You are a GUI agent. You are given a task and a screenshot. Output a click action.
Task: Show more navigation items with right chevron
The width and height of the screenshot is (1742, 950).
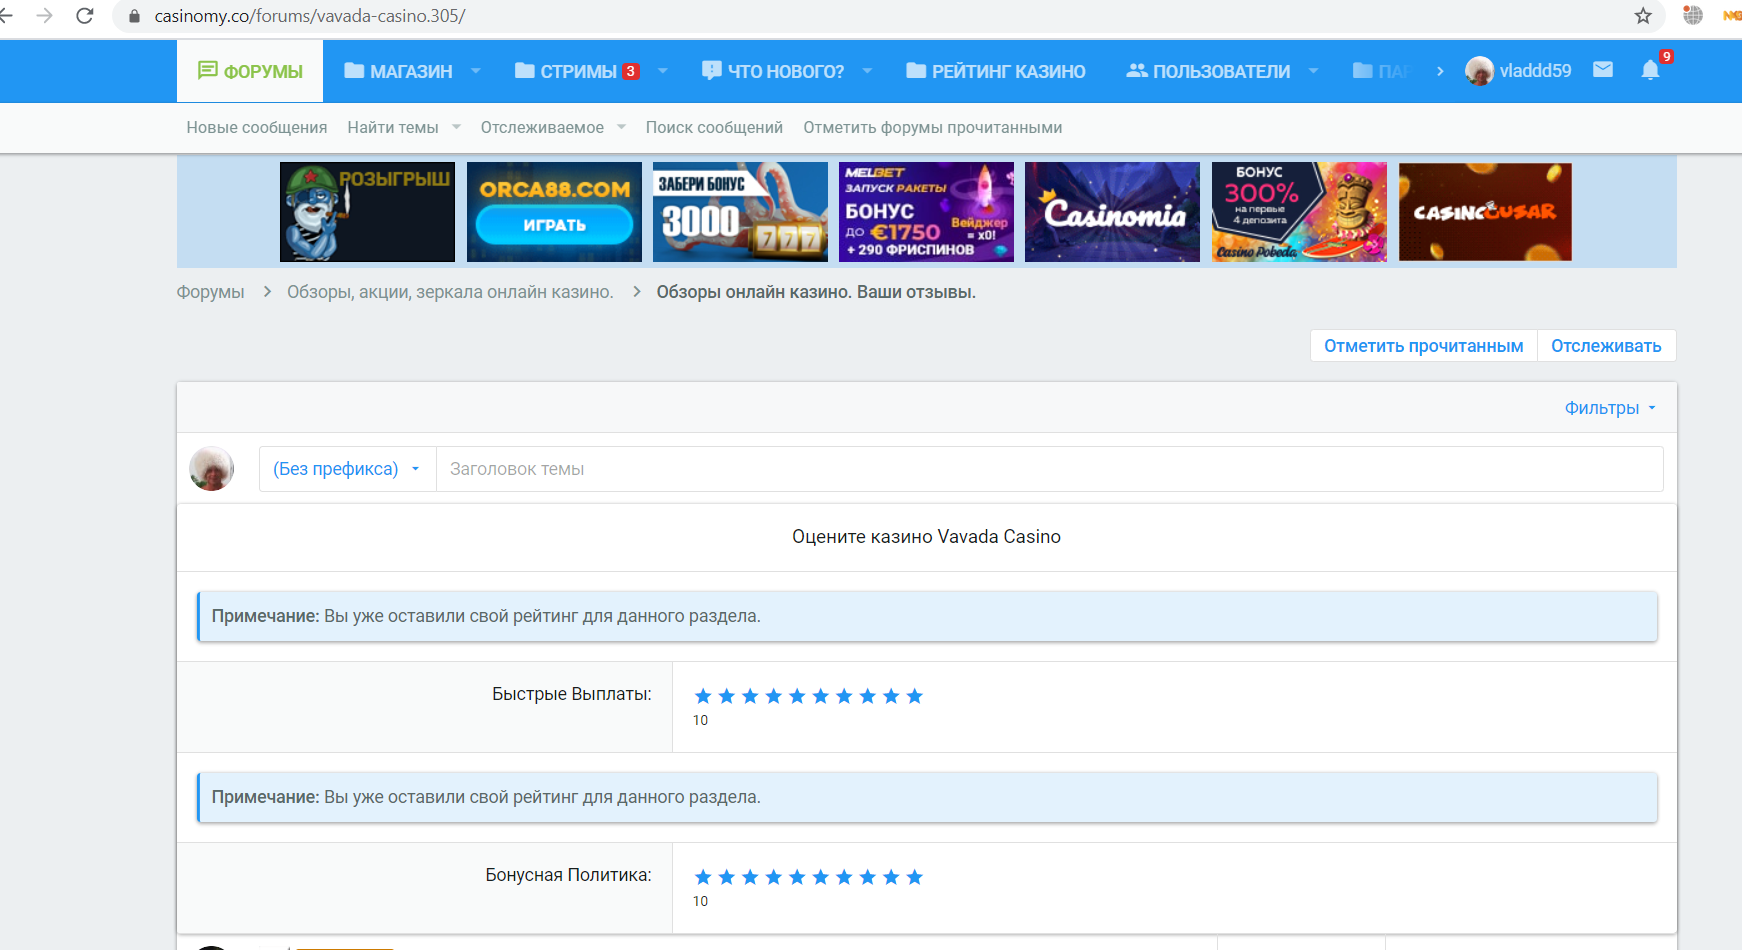(x=1440, y=71)
